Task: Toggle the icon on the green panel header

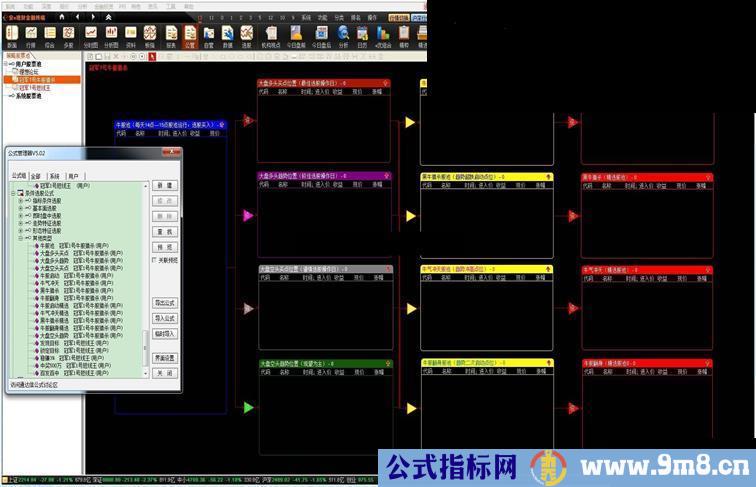Action: (x=388, y=363)
